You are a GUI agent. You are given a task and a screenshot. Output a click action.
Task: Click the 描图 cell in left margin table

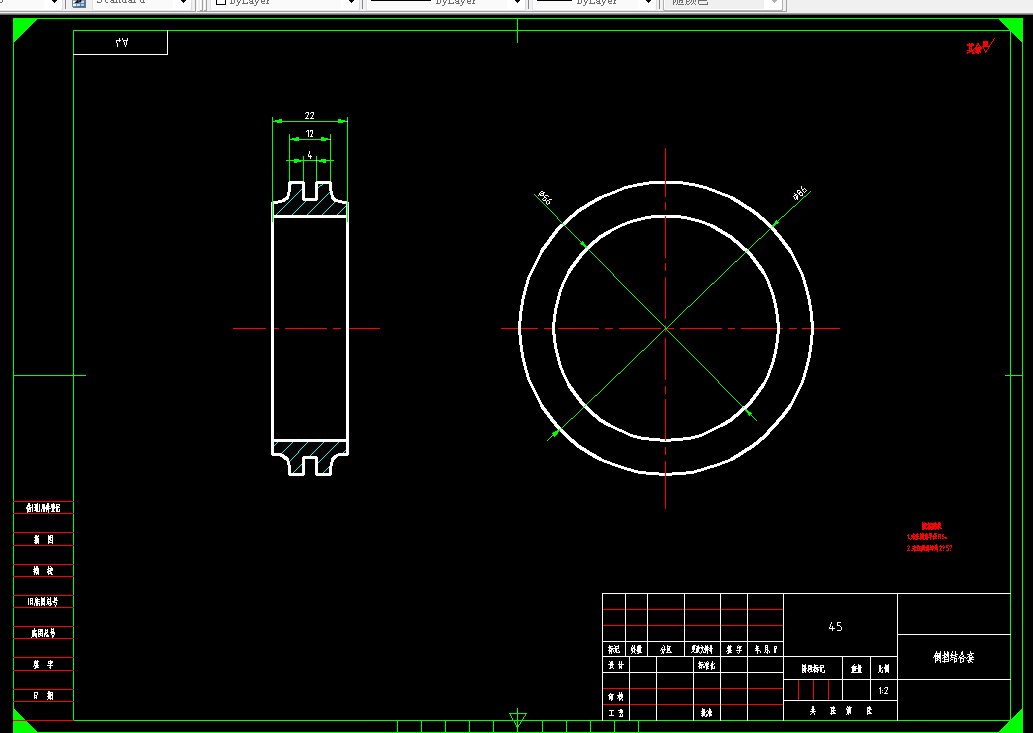(x=43, y=539)
